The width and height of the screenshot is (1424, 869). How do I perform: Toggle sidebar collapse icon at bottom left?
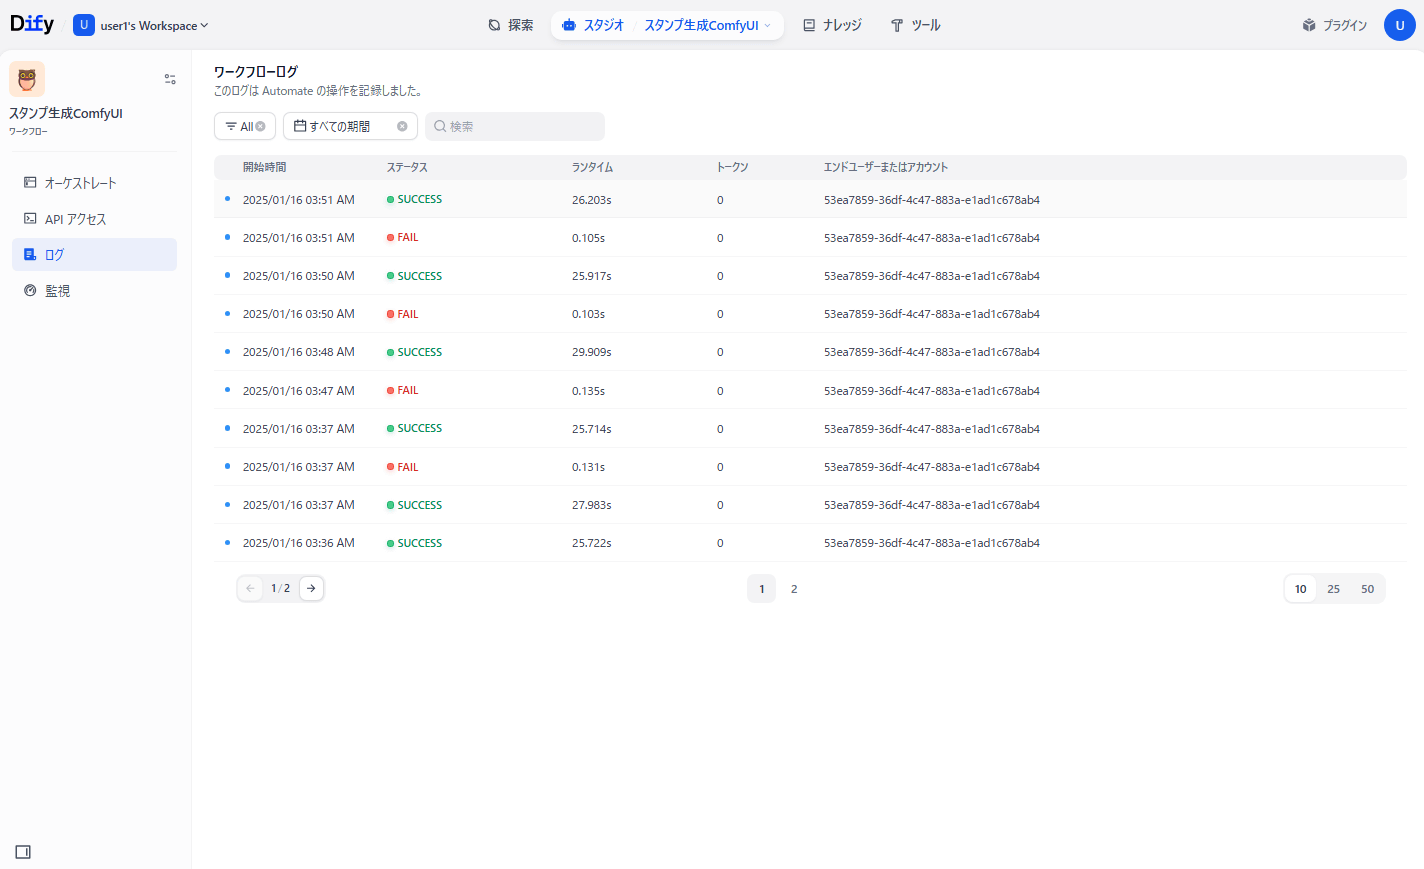[23, 852]
